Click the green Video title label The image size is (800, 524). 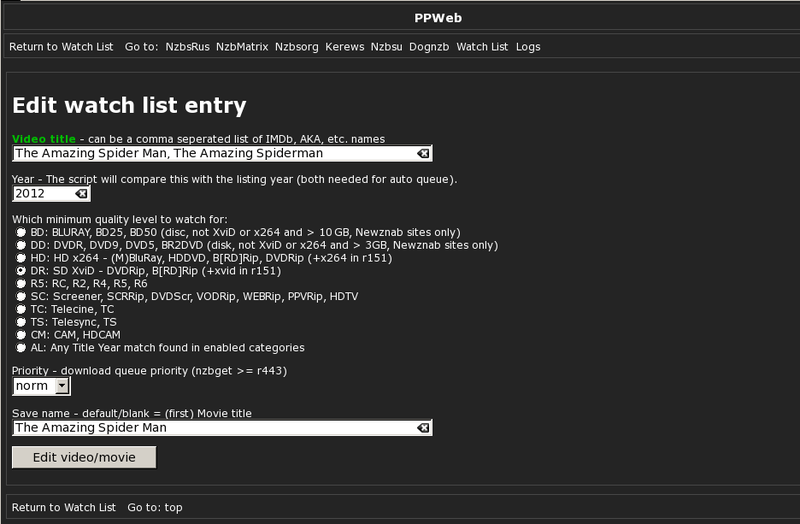coord(44,139)
